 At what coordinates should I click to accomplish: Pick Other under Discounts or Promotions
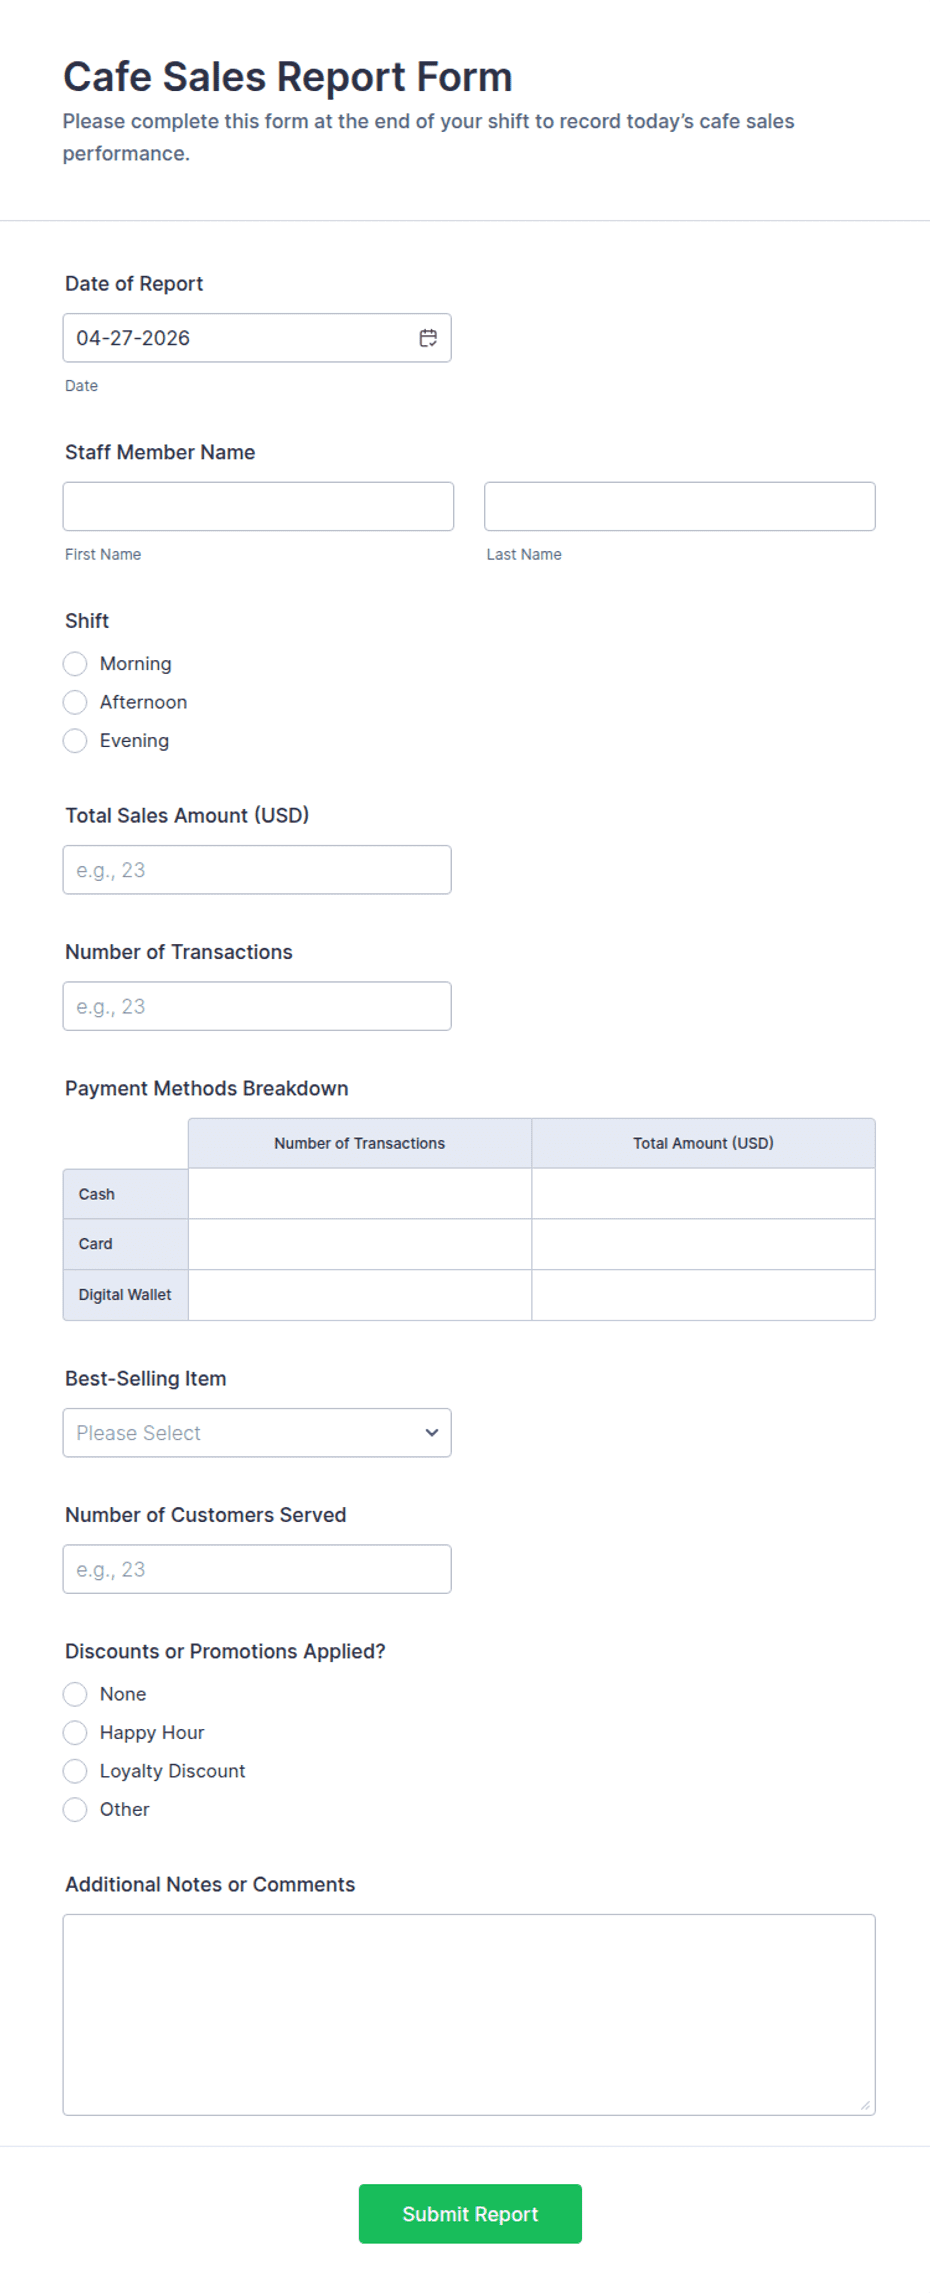pos(75,1809)
